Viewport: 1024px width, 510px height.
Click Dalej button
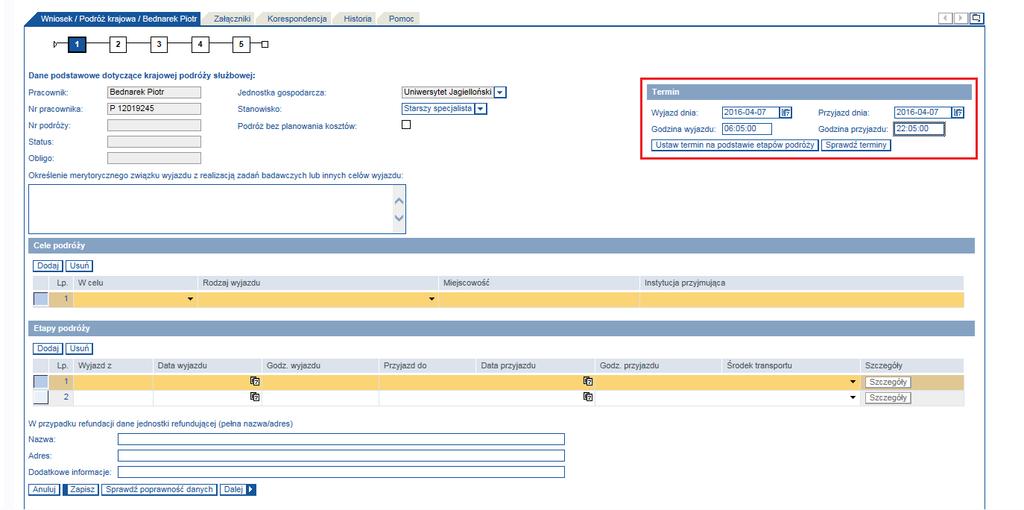(x=238, y=489)
